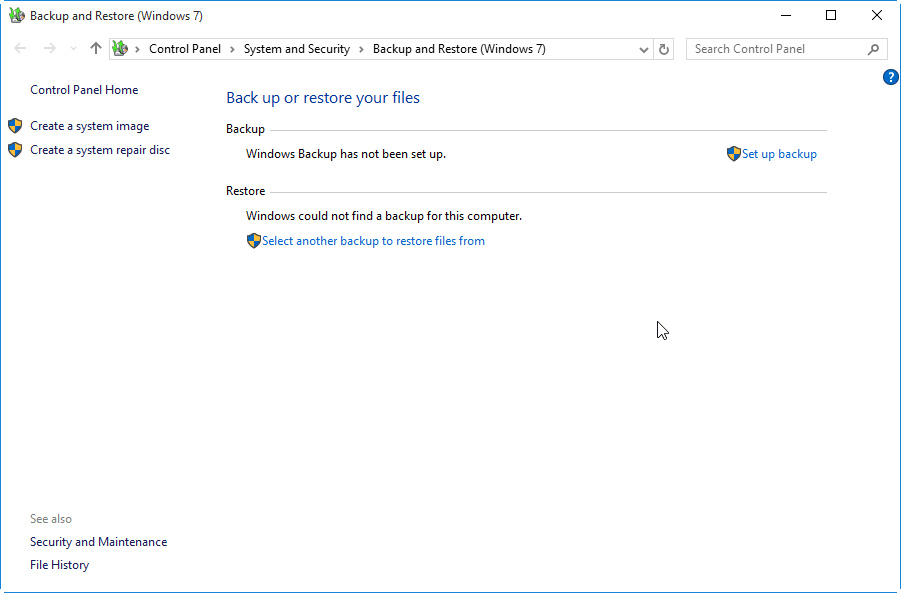This screenshot has width=901, height=593.
Task: Maximize the Backup and Restore window
Action: coord(831,16)
